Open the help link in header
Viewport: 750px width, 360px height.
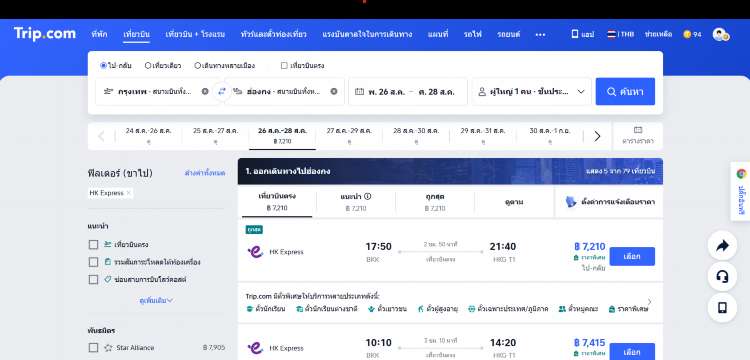658,34
